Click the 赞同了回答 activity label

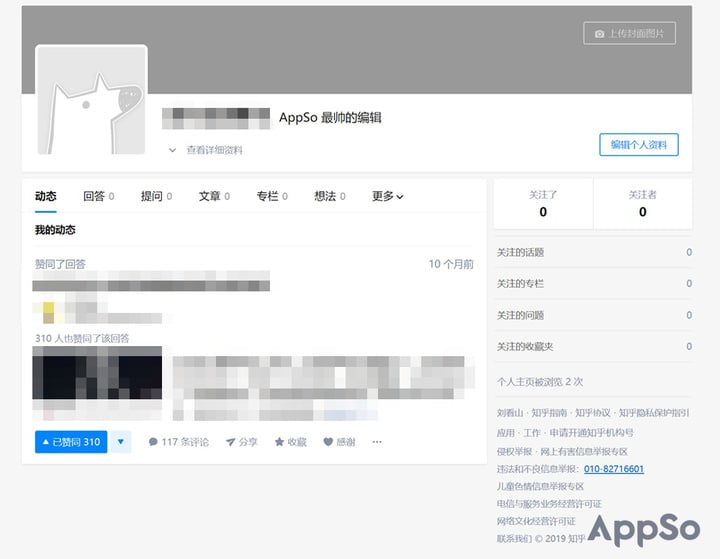(60, 264)
